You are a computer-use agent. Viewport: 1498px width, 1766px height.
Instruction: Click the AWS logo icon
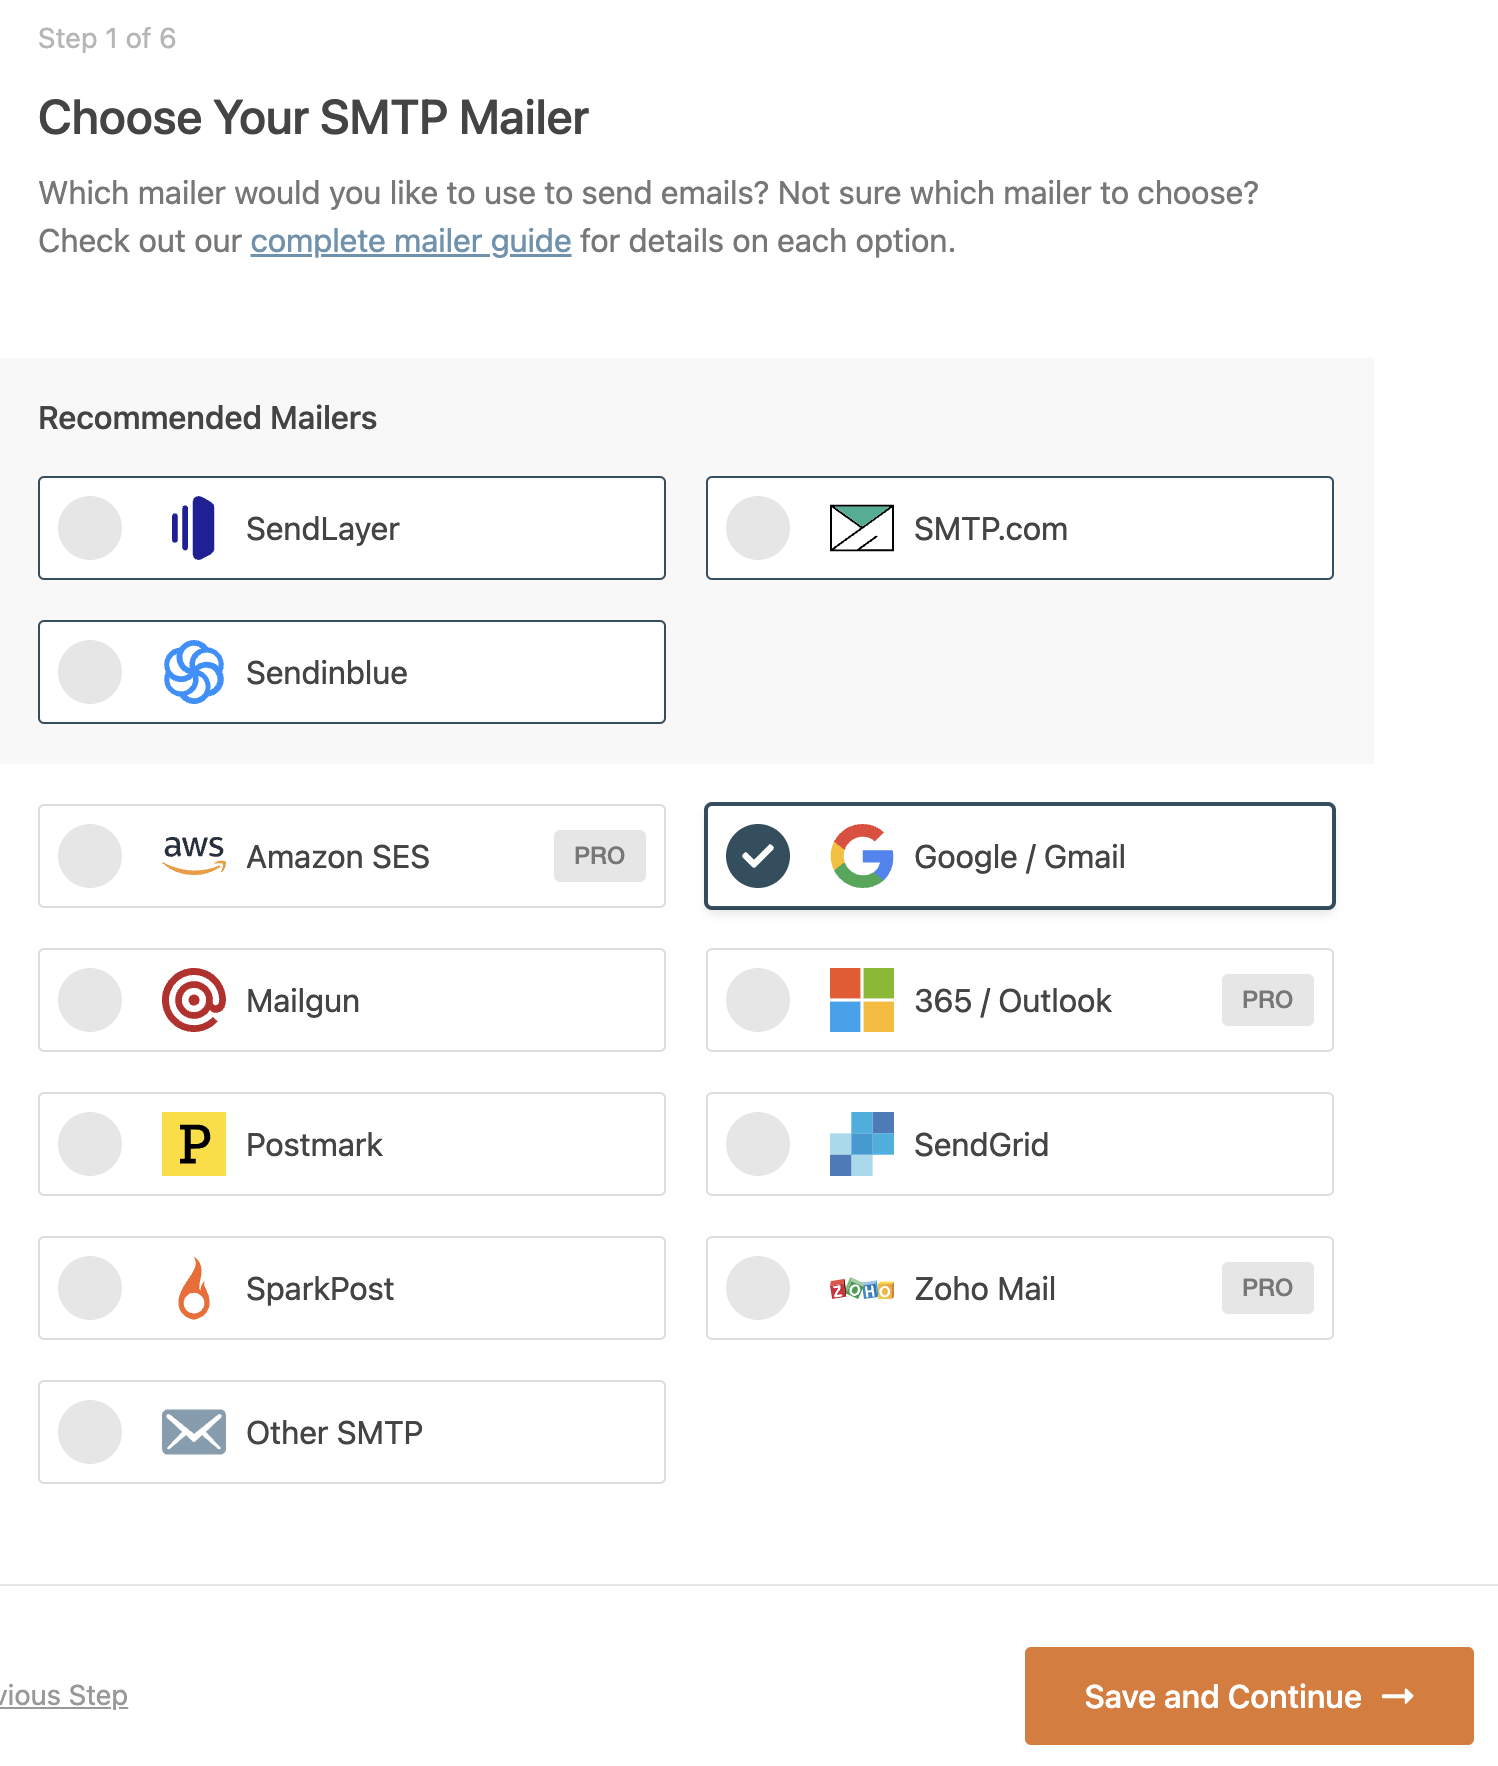194,856
